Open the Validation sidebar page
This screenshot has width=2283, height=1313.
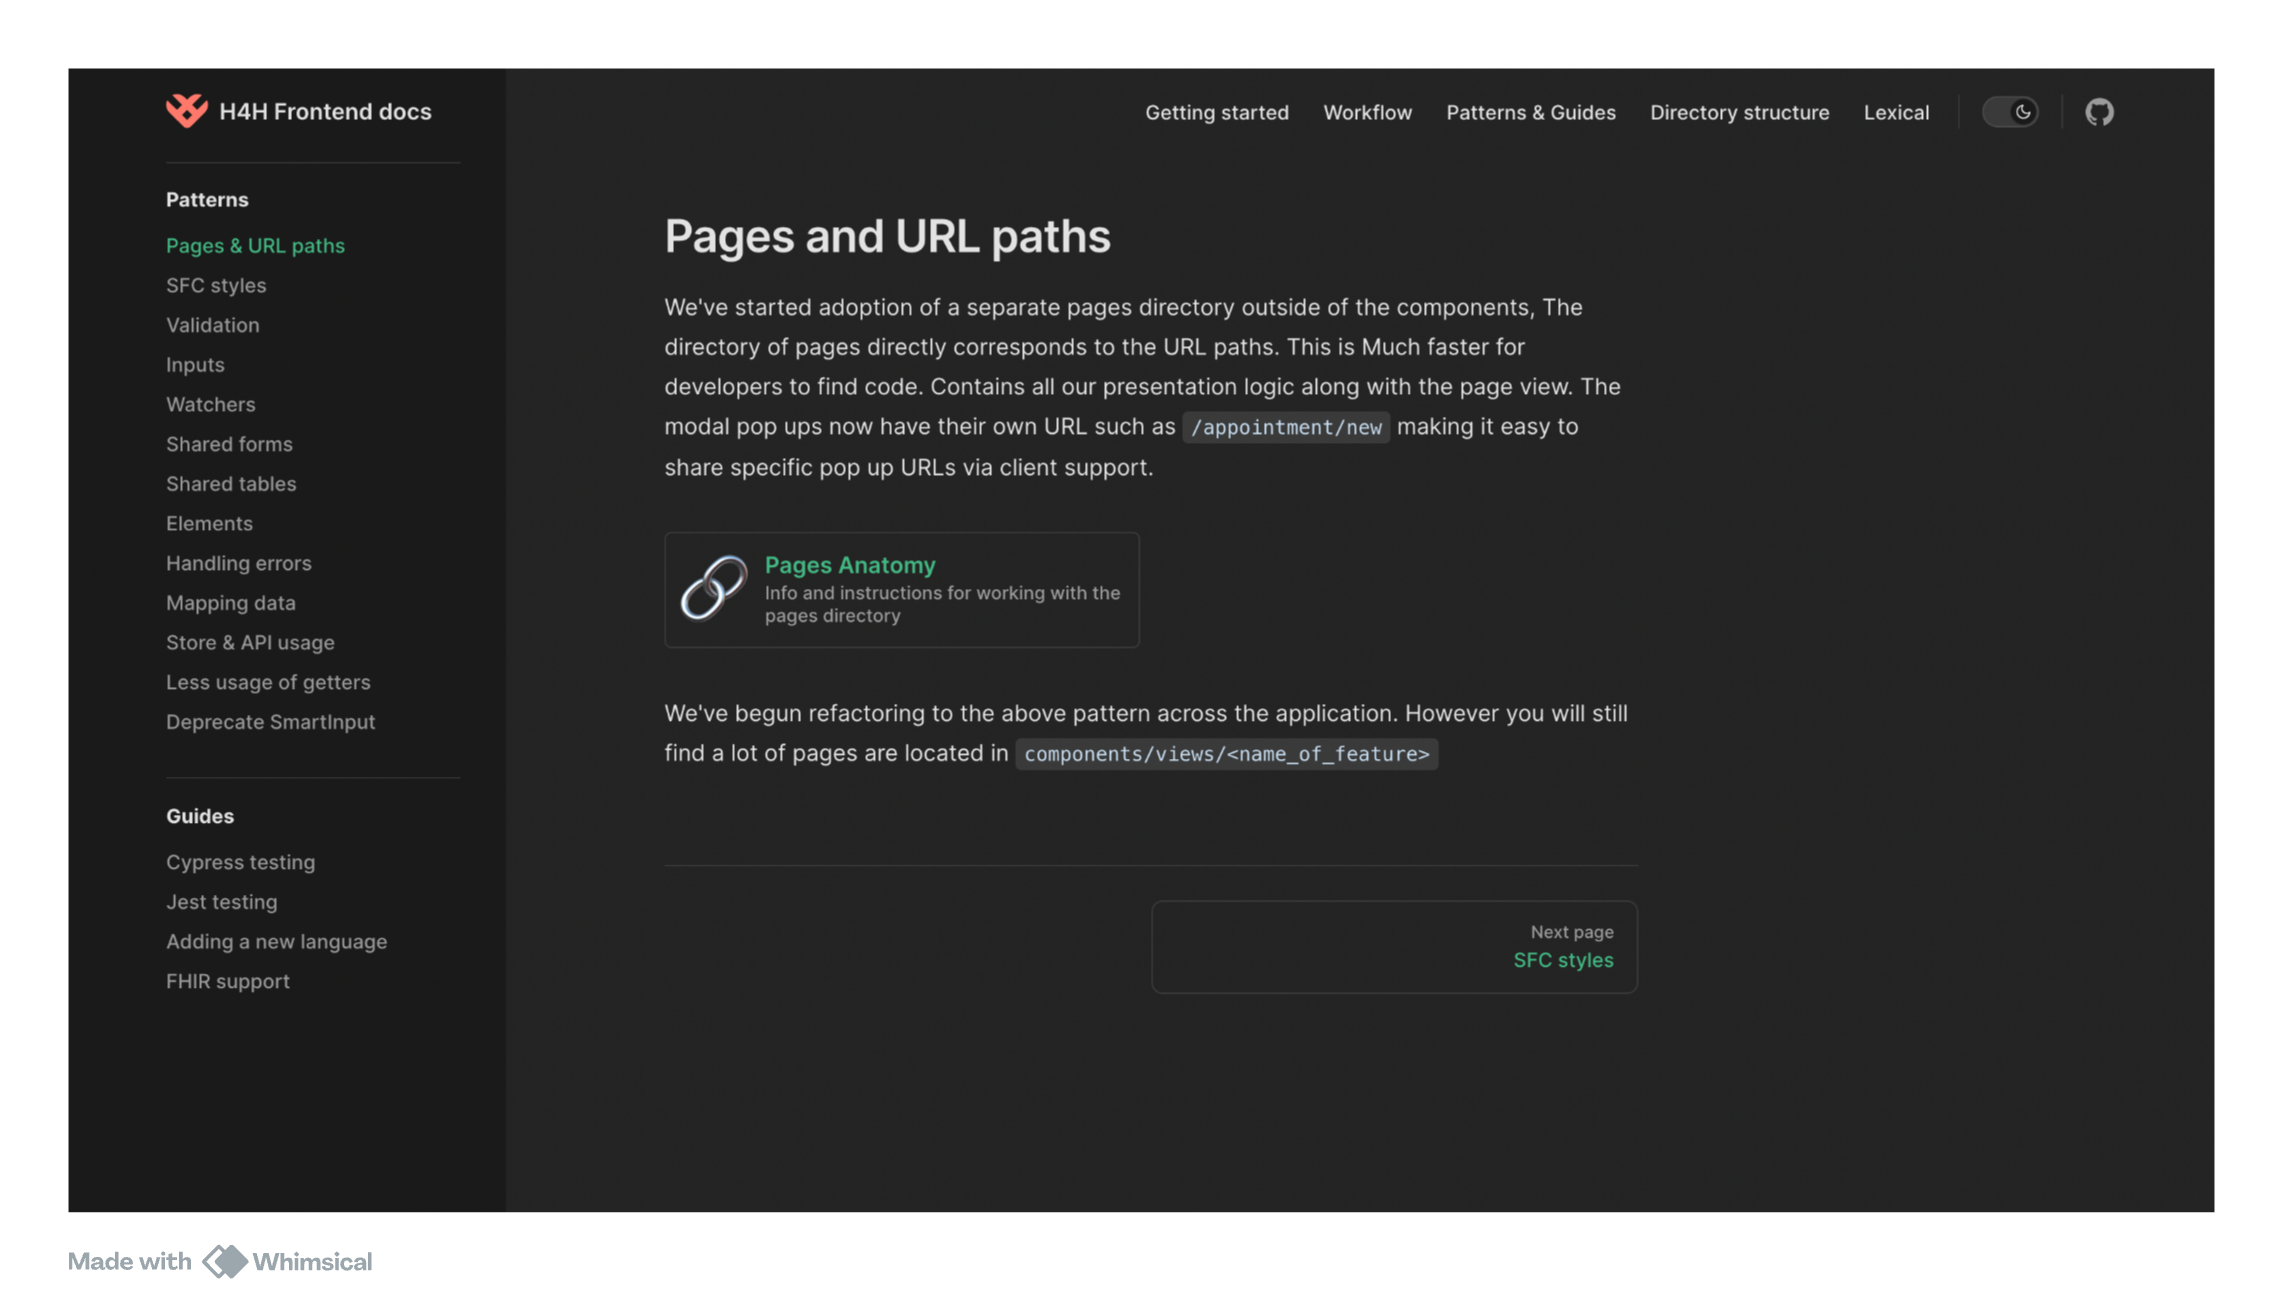point(212,325)
